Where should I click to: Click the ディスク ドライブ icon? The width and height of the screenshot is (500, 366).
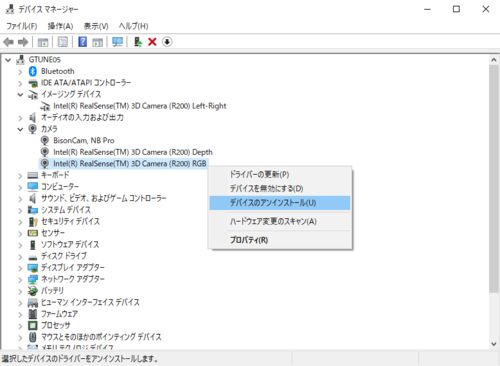[33, 257]
